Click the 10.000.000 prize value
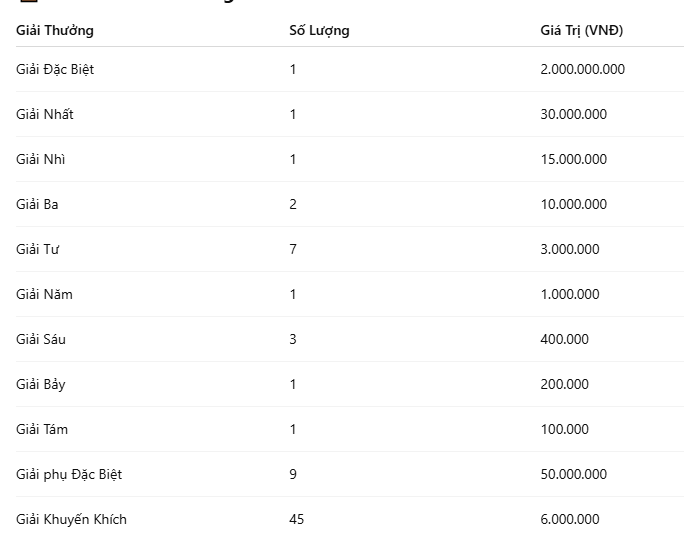The height and width of the screenshot is (539, 684). tap(574, 204)
